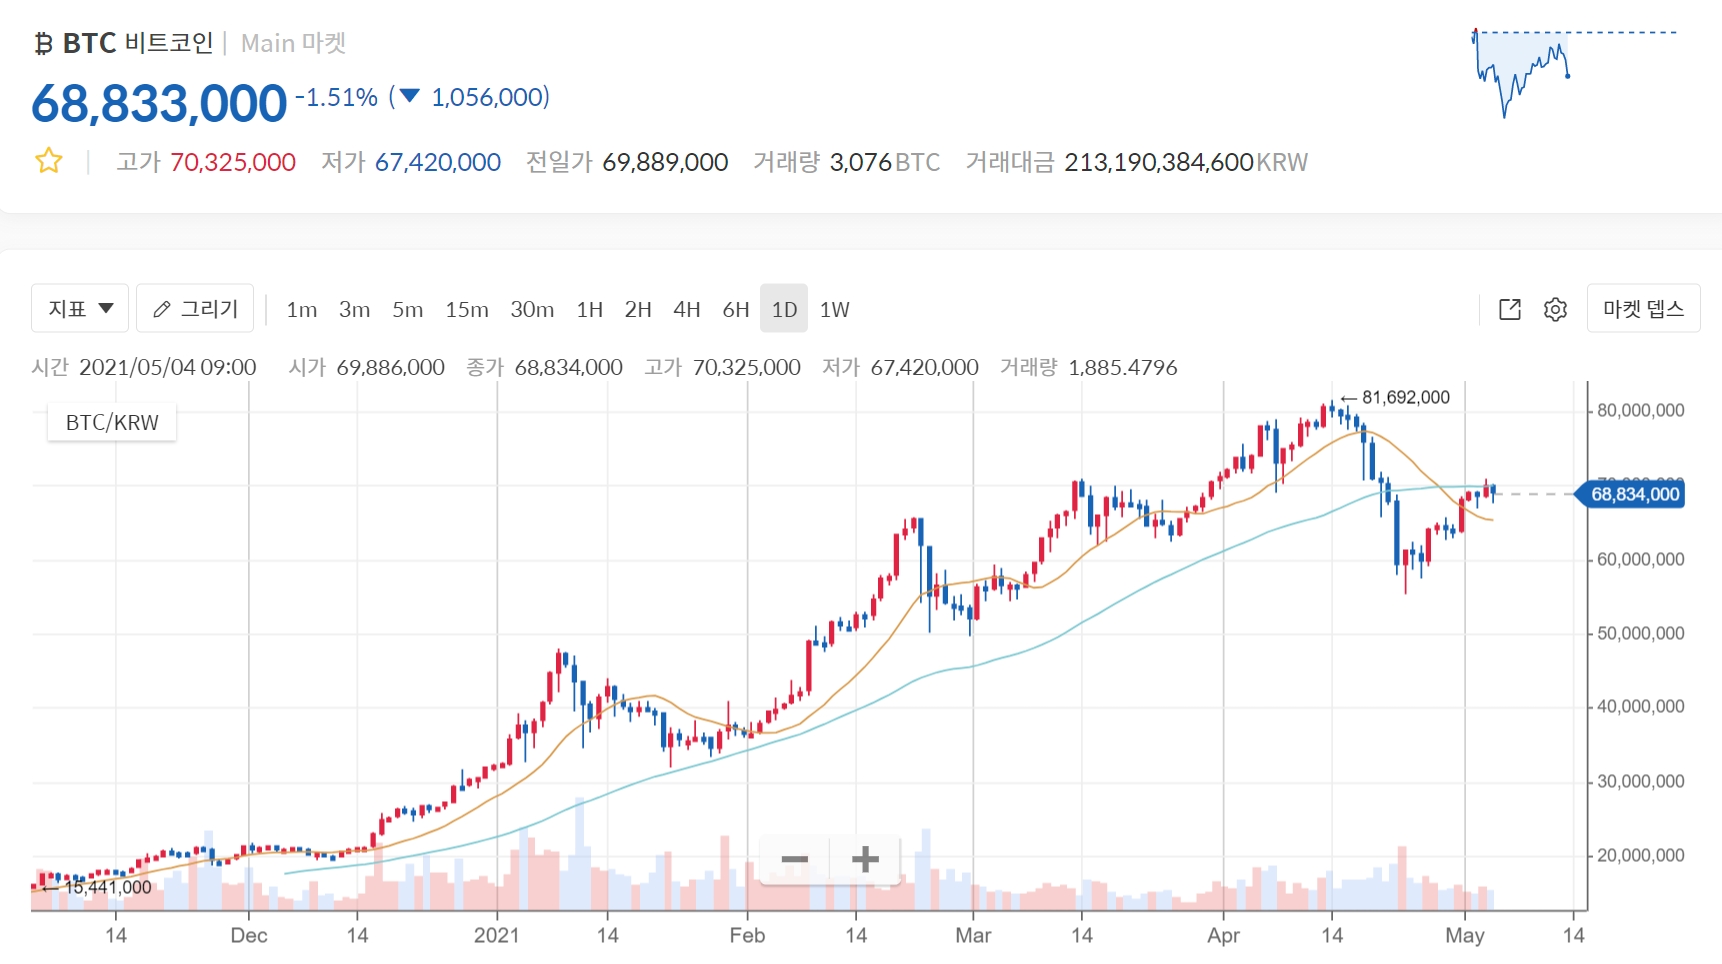Screen dimensions: 1722x964
Task: Zoom in chart with plus button
Action: point(865,859)
